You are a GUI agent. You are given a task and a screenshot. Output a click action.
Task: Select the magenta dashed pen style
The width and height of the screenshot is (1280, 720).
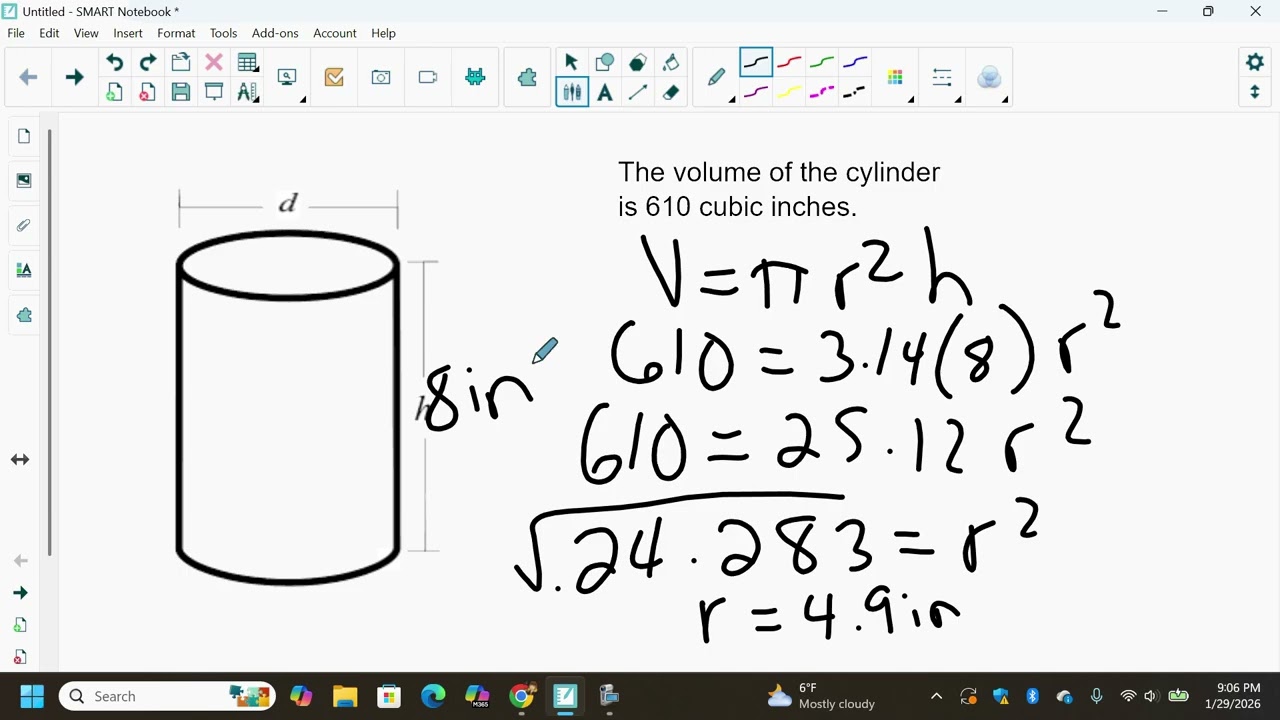point(822,93)
